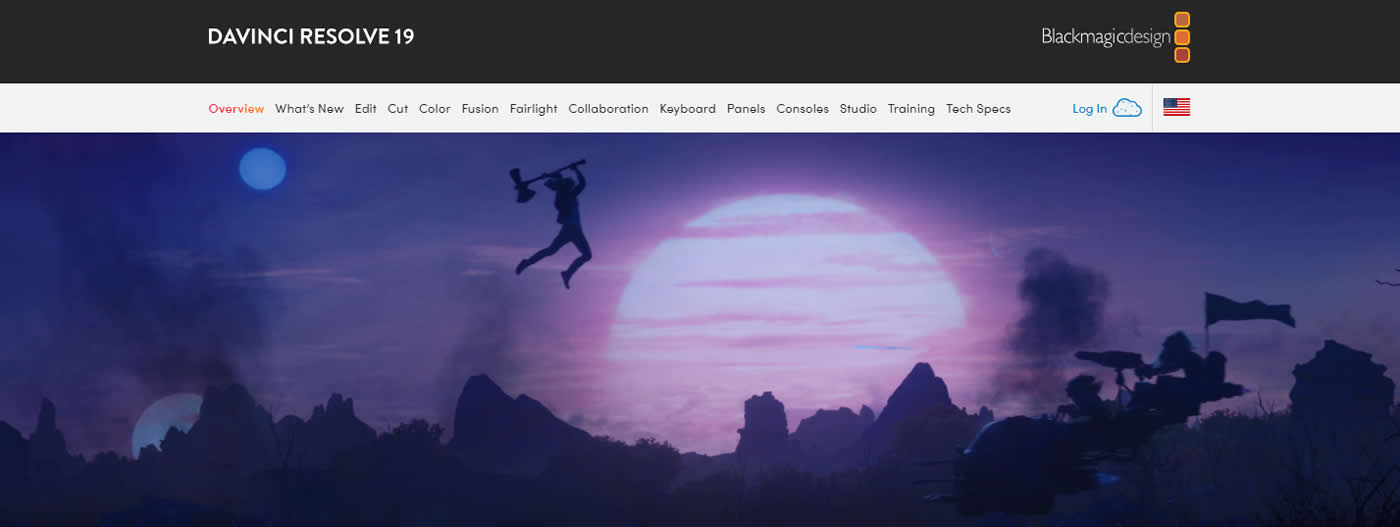
Task: Click the Log In link
Action: 1089,109
